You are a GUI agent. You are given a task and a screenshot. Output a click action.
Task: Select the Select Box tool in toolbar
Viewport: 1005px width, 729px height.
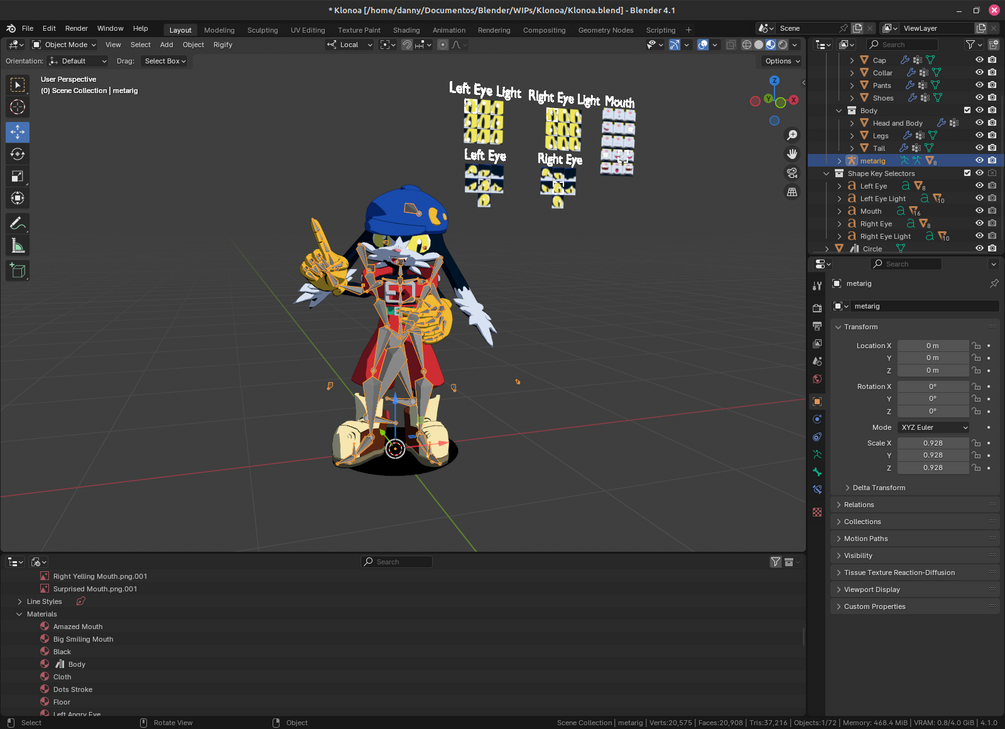pos(17,85)
